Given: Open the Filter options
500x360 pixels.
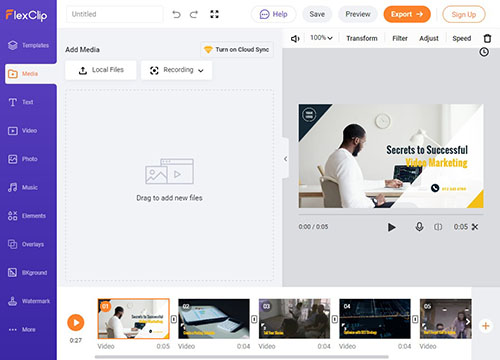Looking at the screenshot, I should [x=400, y=38].
